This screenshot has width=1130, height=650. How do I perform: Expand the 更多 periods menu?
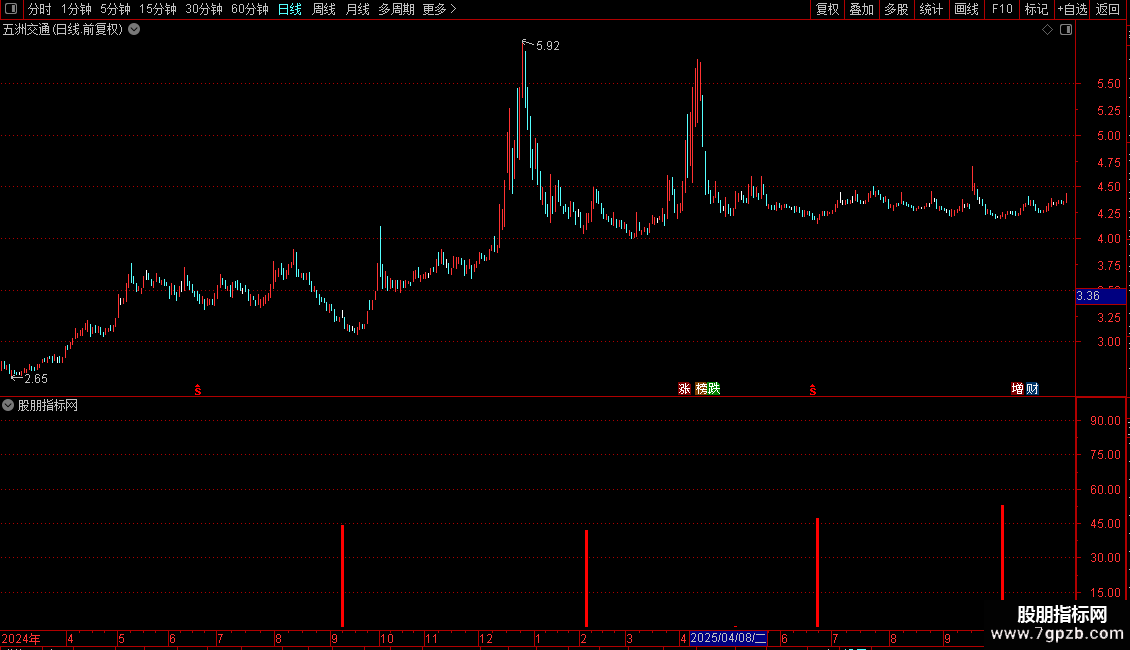point(439,9)
